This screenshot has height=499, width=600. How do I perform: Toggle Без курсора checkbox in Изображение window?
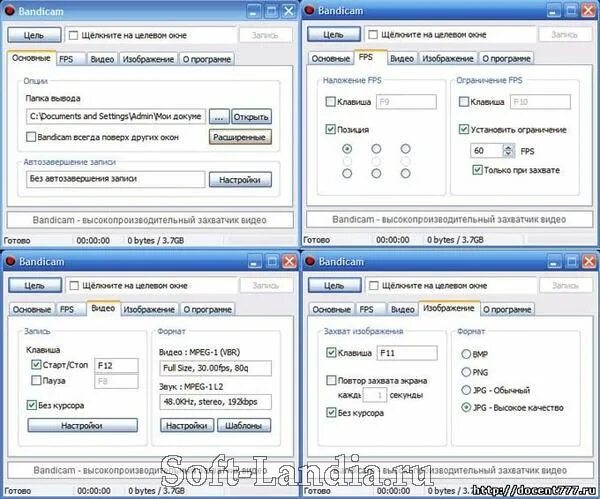[x=331, y=413]
